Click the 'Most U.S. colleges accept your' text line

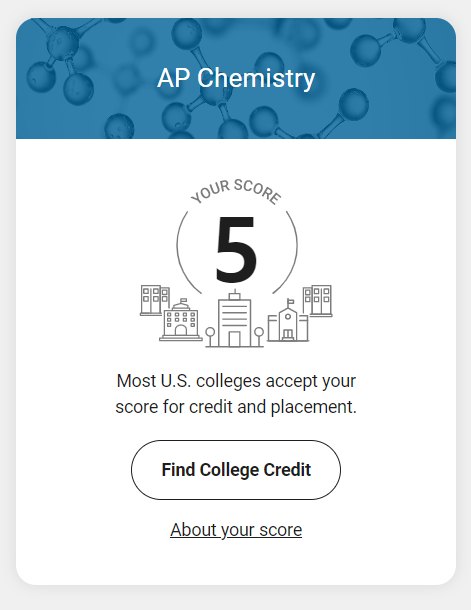(x=236, y=381)
